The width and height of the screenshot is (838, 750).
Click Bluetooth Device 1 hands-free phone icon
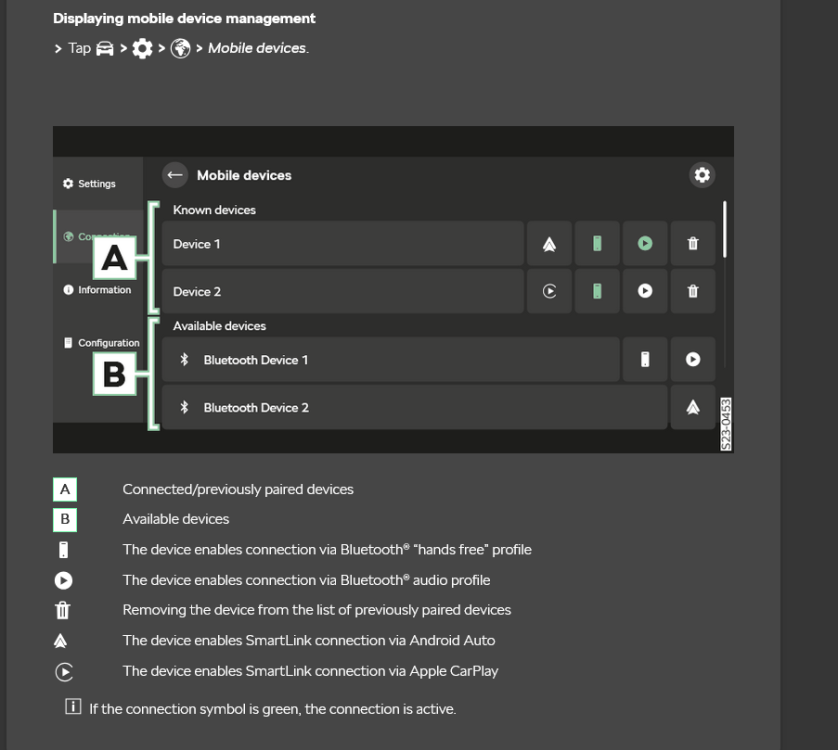645,359
